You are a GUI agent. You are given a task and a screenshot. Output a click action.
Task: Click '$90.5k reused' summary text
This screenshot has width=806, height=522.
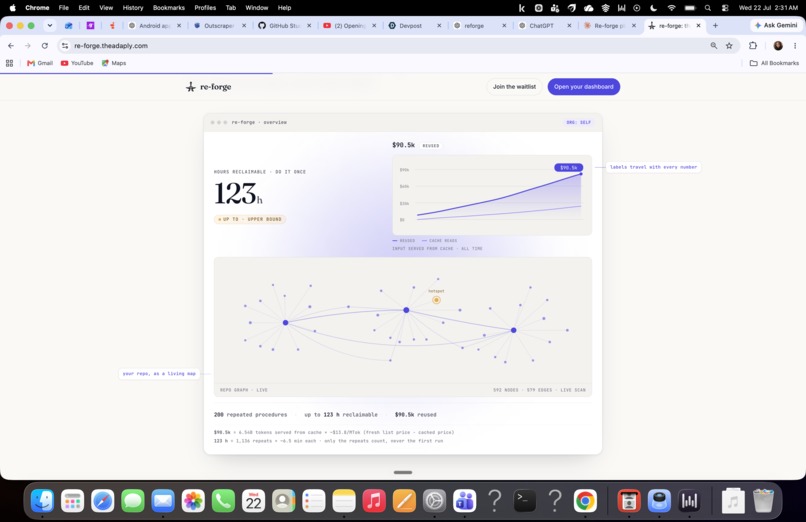(415, 415)
